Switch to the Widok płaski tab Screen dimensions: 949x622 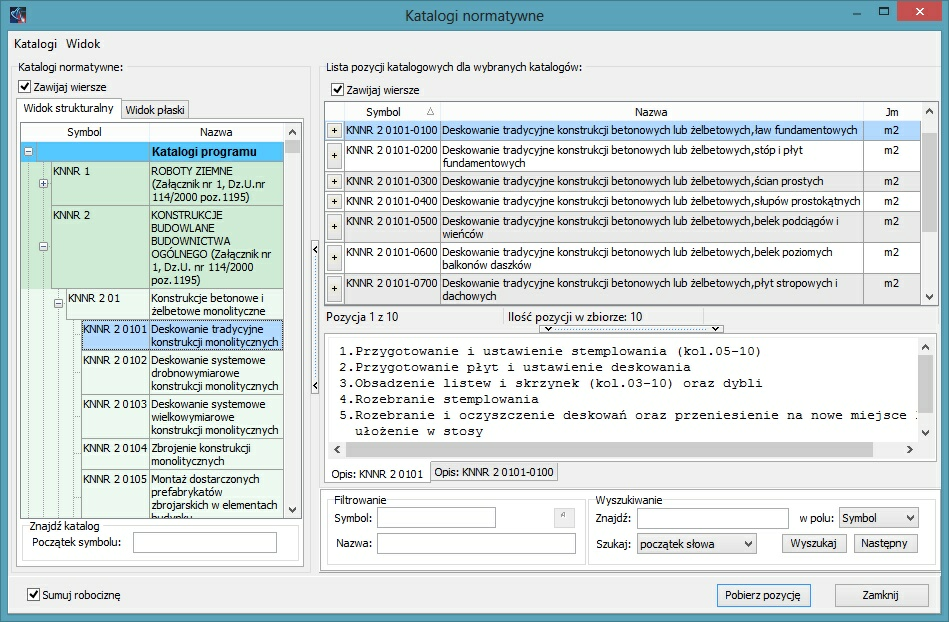tap(155, 110)
